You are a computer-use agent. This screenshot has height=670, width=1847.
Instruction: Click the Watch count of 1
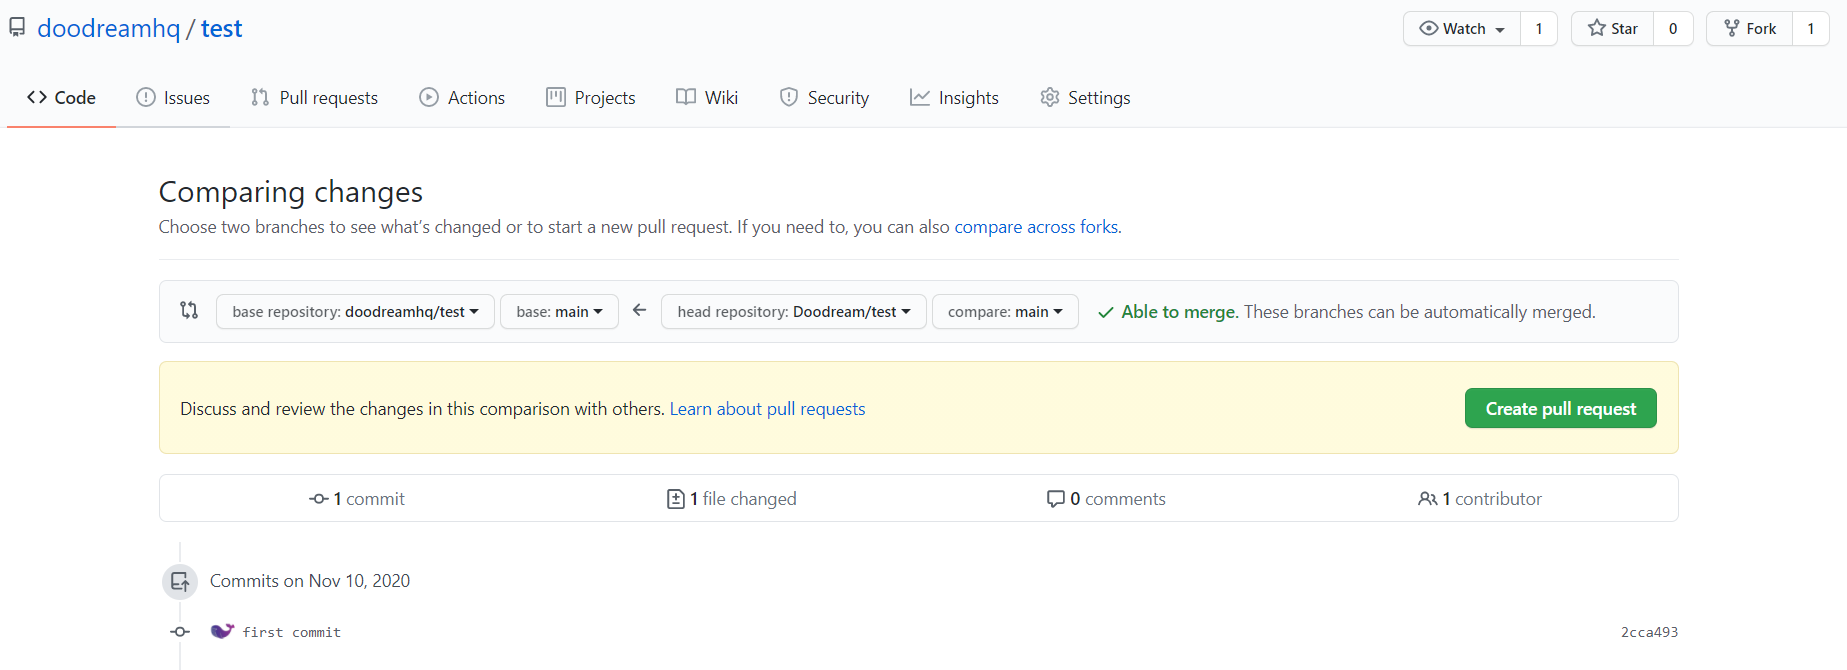(1539, 29)
